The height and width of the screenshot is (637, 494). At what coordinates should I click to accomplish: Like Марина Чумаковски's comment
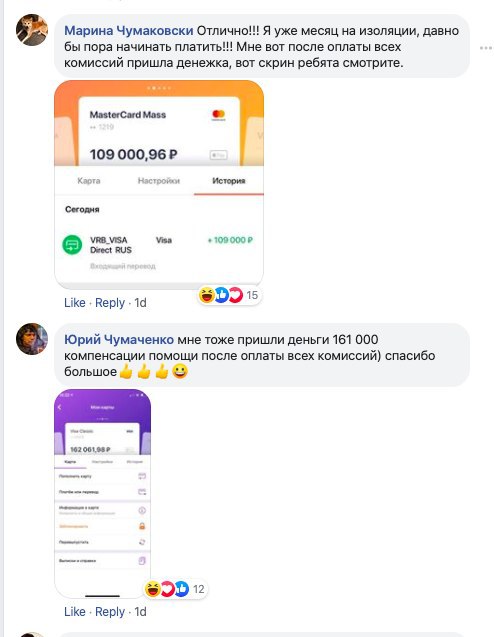[x=75, y=303]
